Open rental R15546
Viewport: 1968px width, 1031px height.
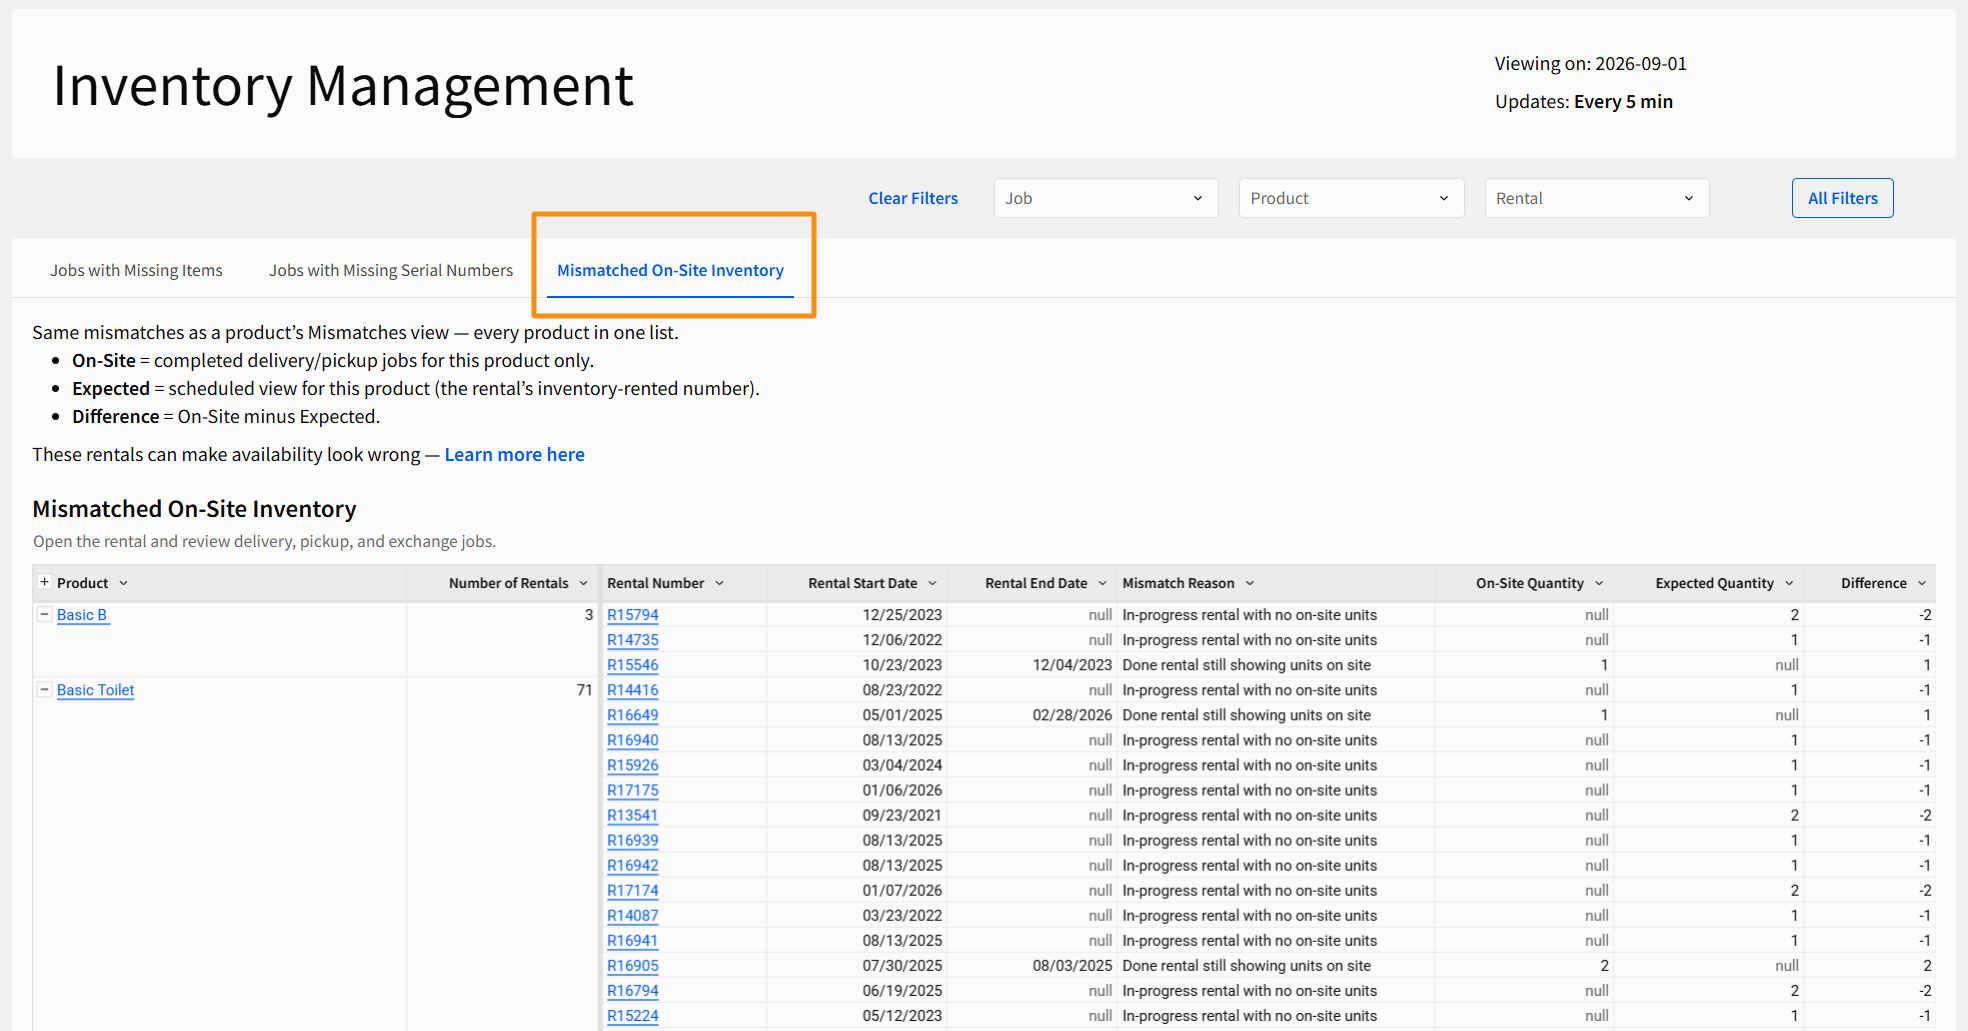coord(633,665)
